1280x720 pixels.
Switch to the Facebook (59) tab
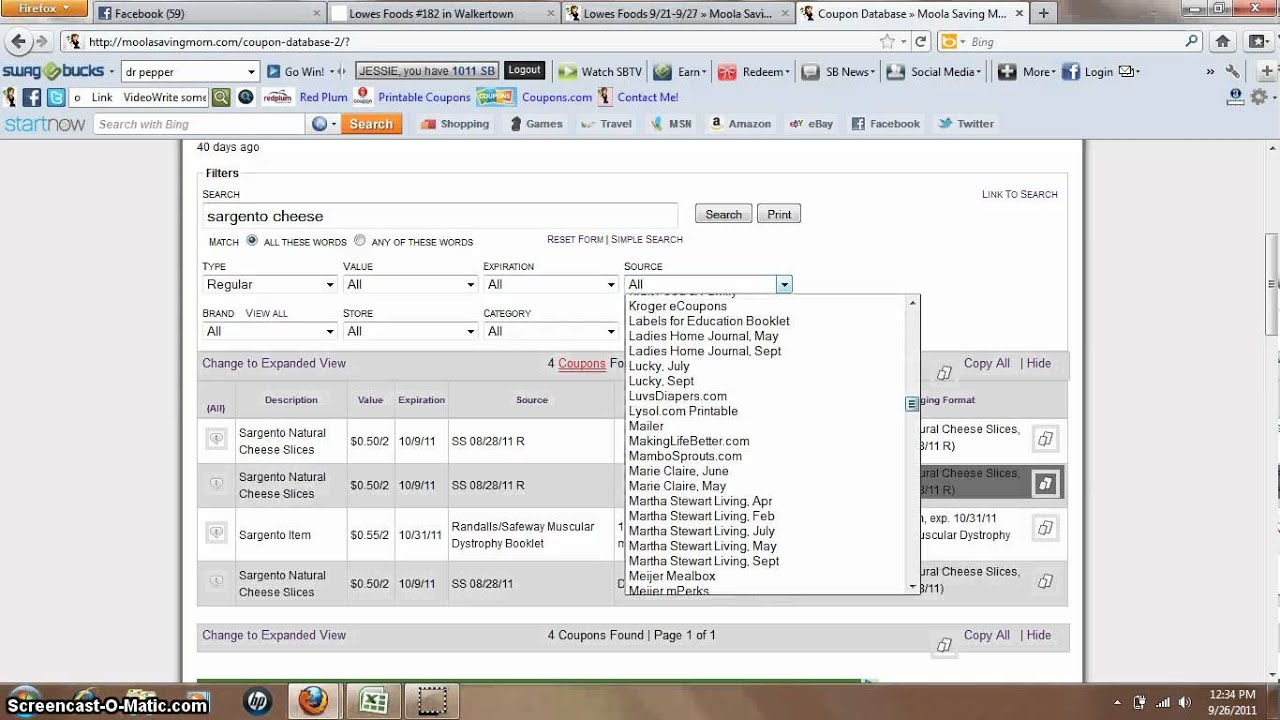(206, 13)
